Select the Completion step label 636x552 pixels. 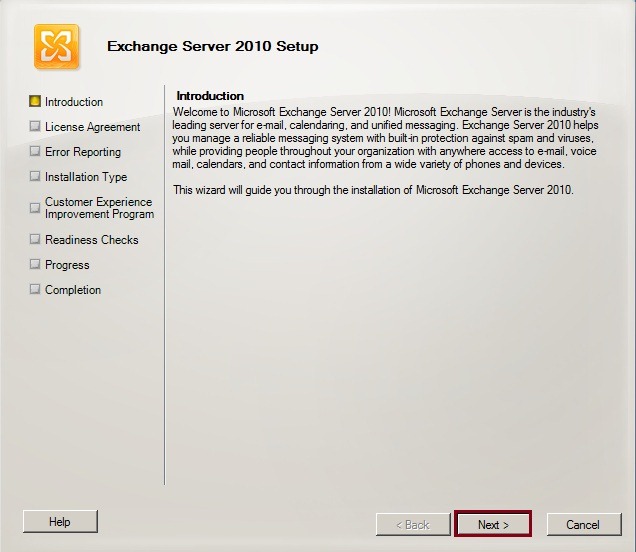[x=73, y=290]
